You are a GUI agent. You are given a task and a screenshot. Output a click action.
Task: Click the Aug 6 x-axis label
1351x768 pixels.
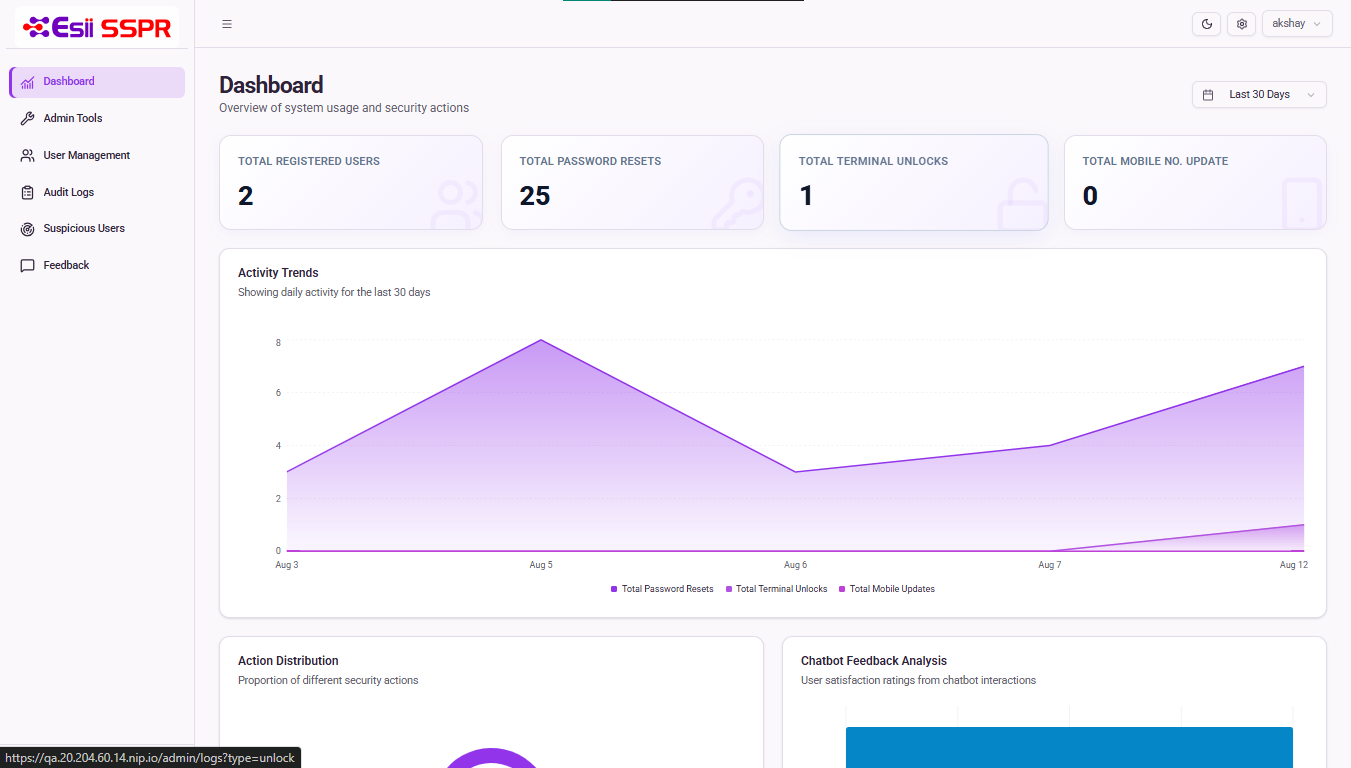coord(795,565)
